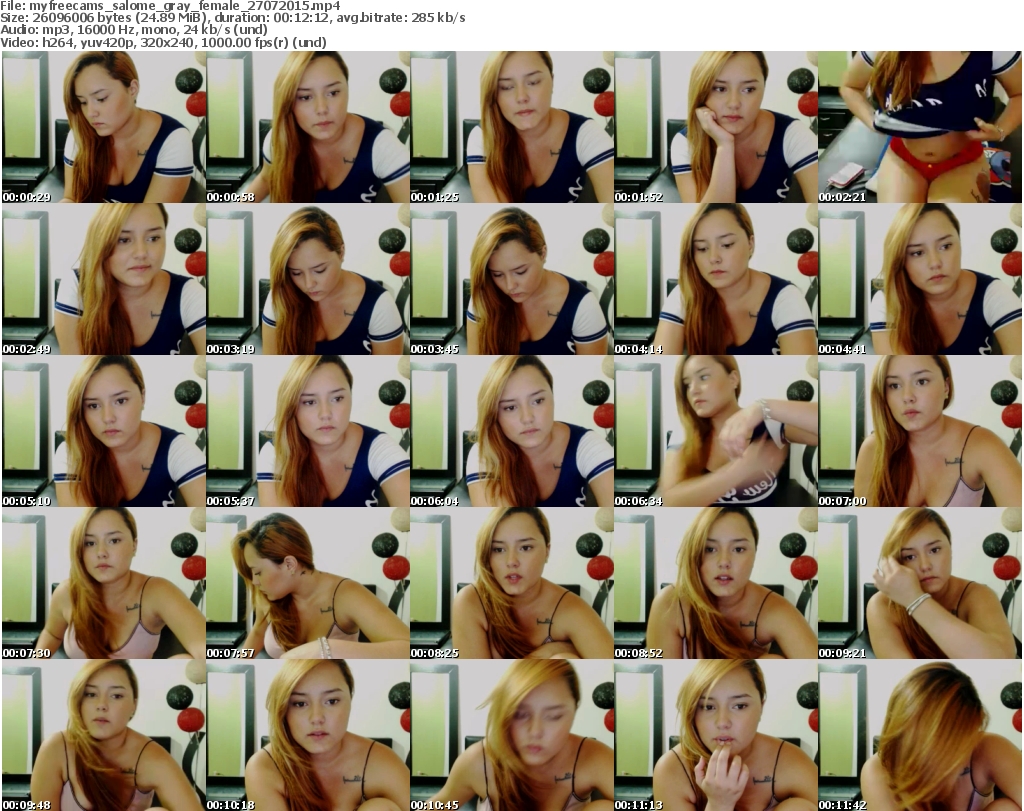Pick the thumbnail stamped 00:11:13
This screenshot has width=1024, height=811.
click(x=716, y=735)
